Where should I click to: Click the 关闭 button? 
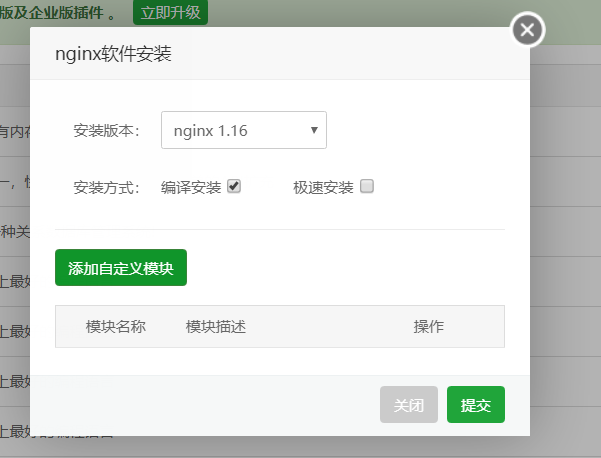pyautogui.click(x=409, y=404)
